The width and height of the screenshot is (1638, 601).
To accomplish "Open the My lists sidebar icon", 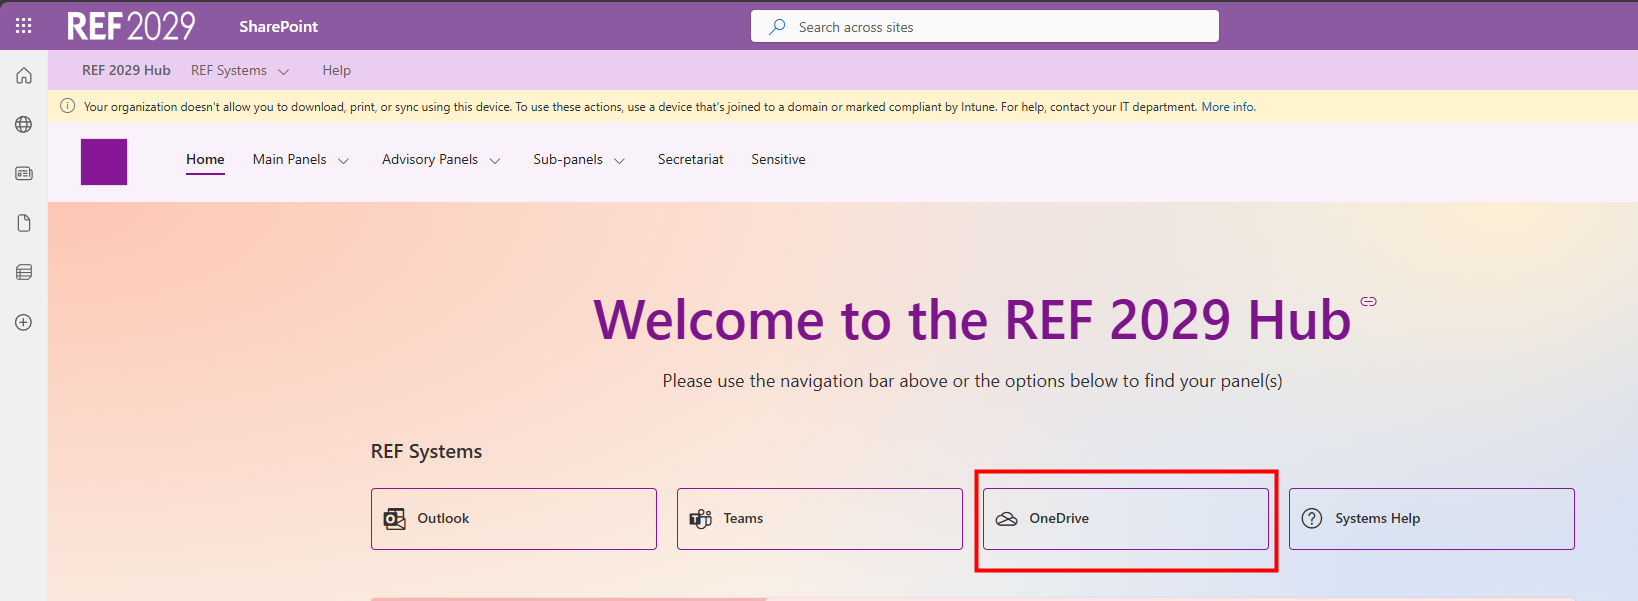I will tap(24, 272).
